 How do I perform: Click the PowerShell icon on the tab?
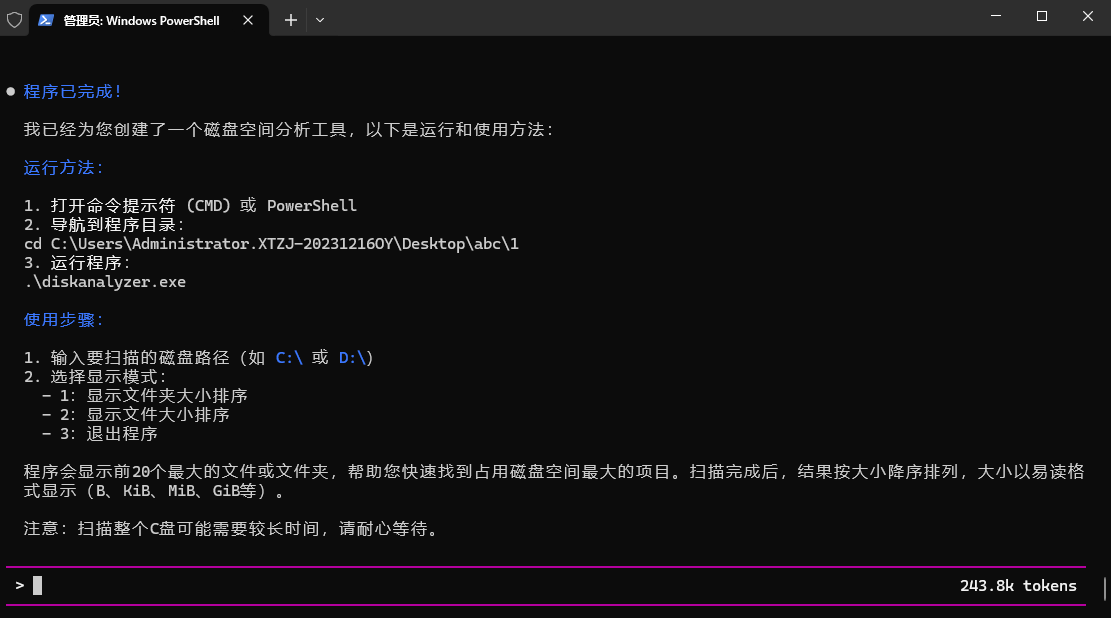coord(46,20)
